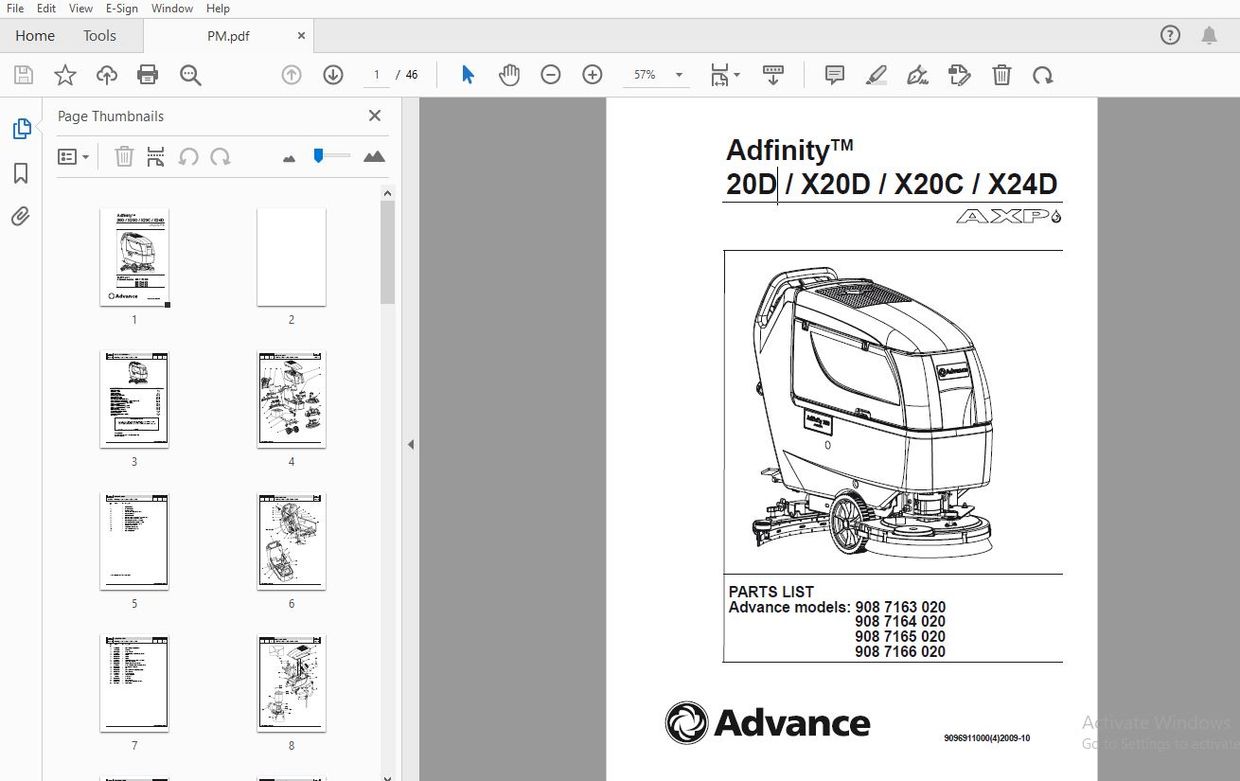Screen dimensions: 1240x781
Task: Add a sticky note comment
Action: coord(833,74)
